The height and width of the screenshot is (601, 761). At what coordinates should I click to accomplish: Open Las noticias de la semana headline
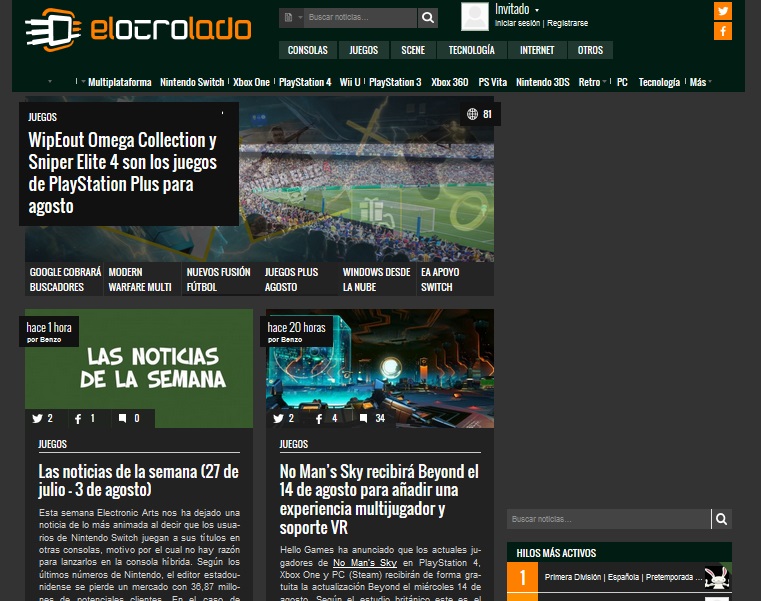[x=139, y=481]
